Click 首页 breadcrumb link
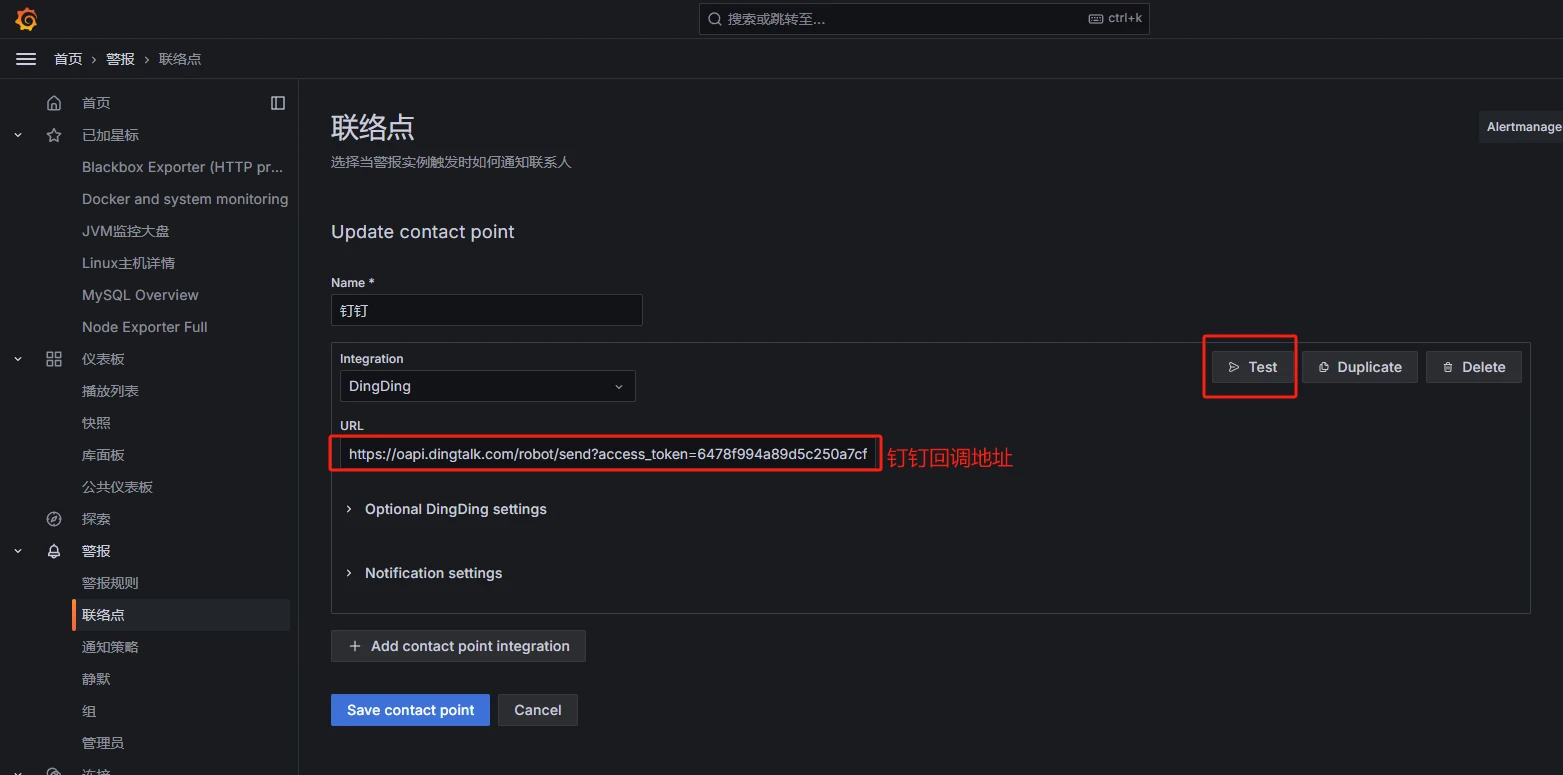Image resolution: width=1563 pixels, height=775 pixels. point(68,59)
